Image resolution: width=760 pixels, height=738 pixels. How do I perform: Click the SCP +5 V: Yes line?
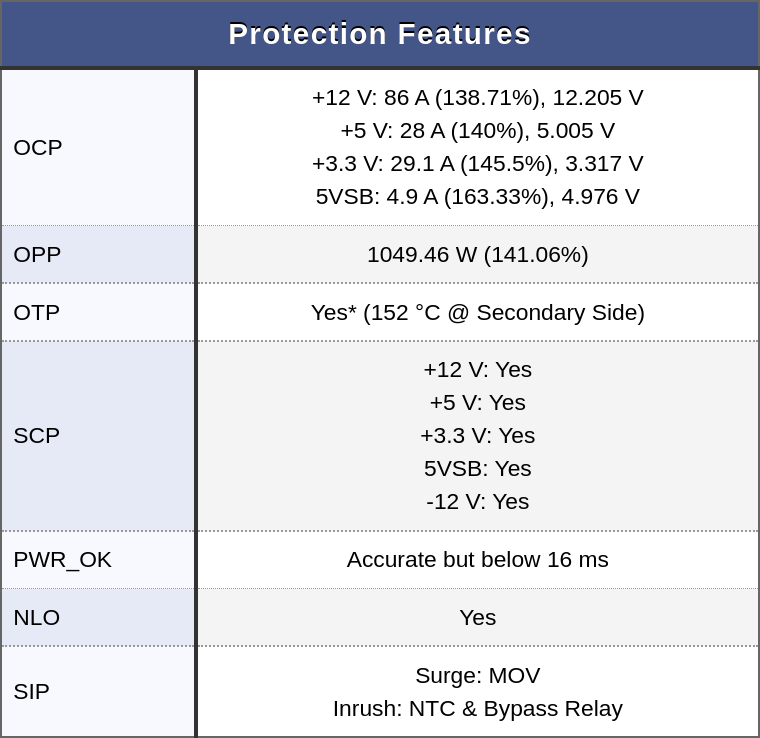[477, 403]
